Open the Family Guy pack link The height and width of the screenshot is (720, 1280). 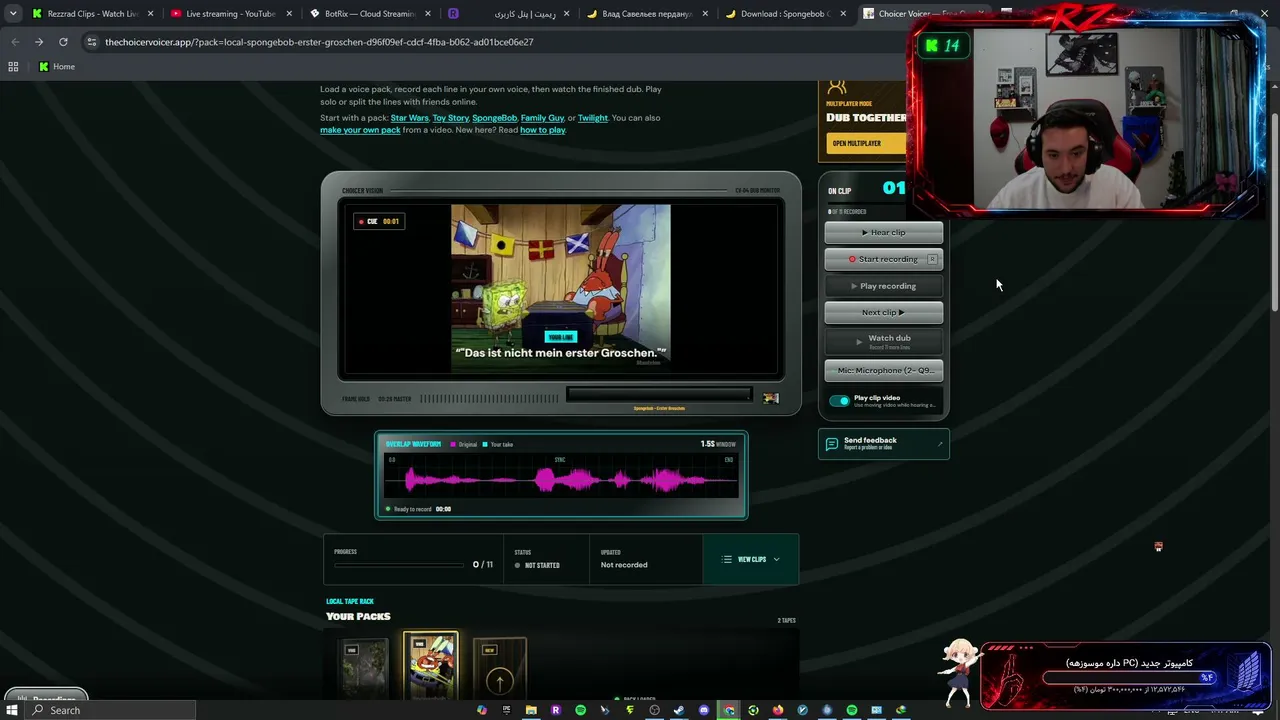[542, 118]
